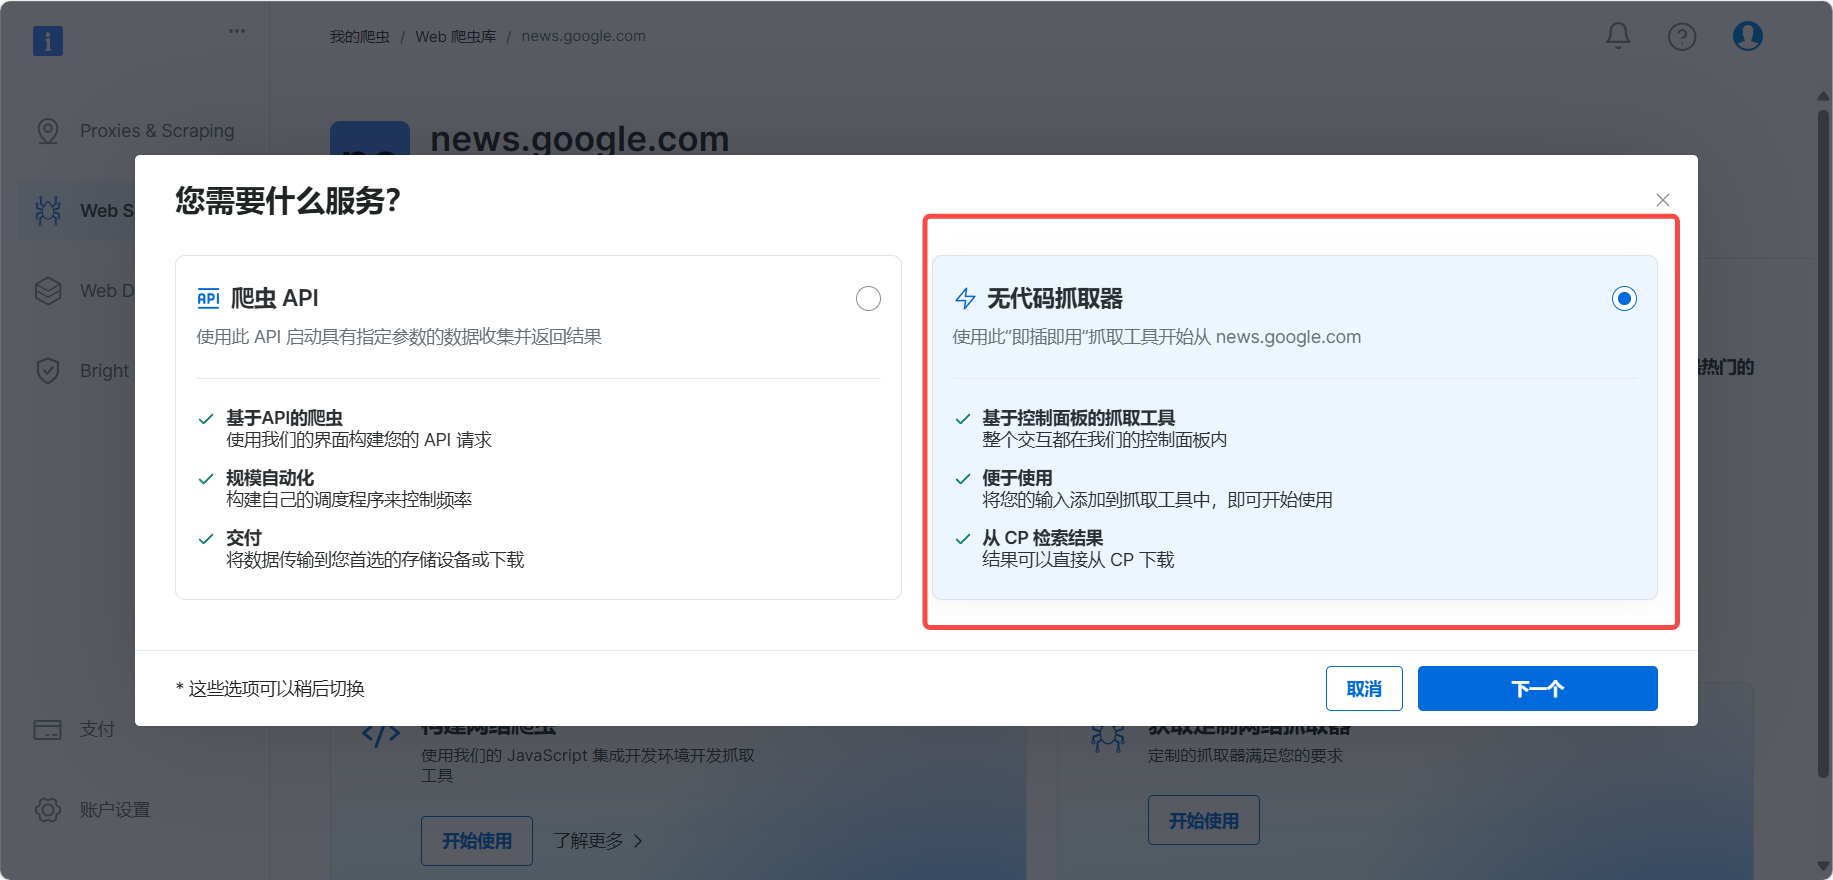Click the 这些选项可以稍后切换 note
The width and height of the screenshot is (1833, 880).
click(x=270, y=688)
